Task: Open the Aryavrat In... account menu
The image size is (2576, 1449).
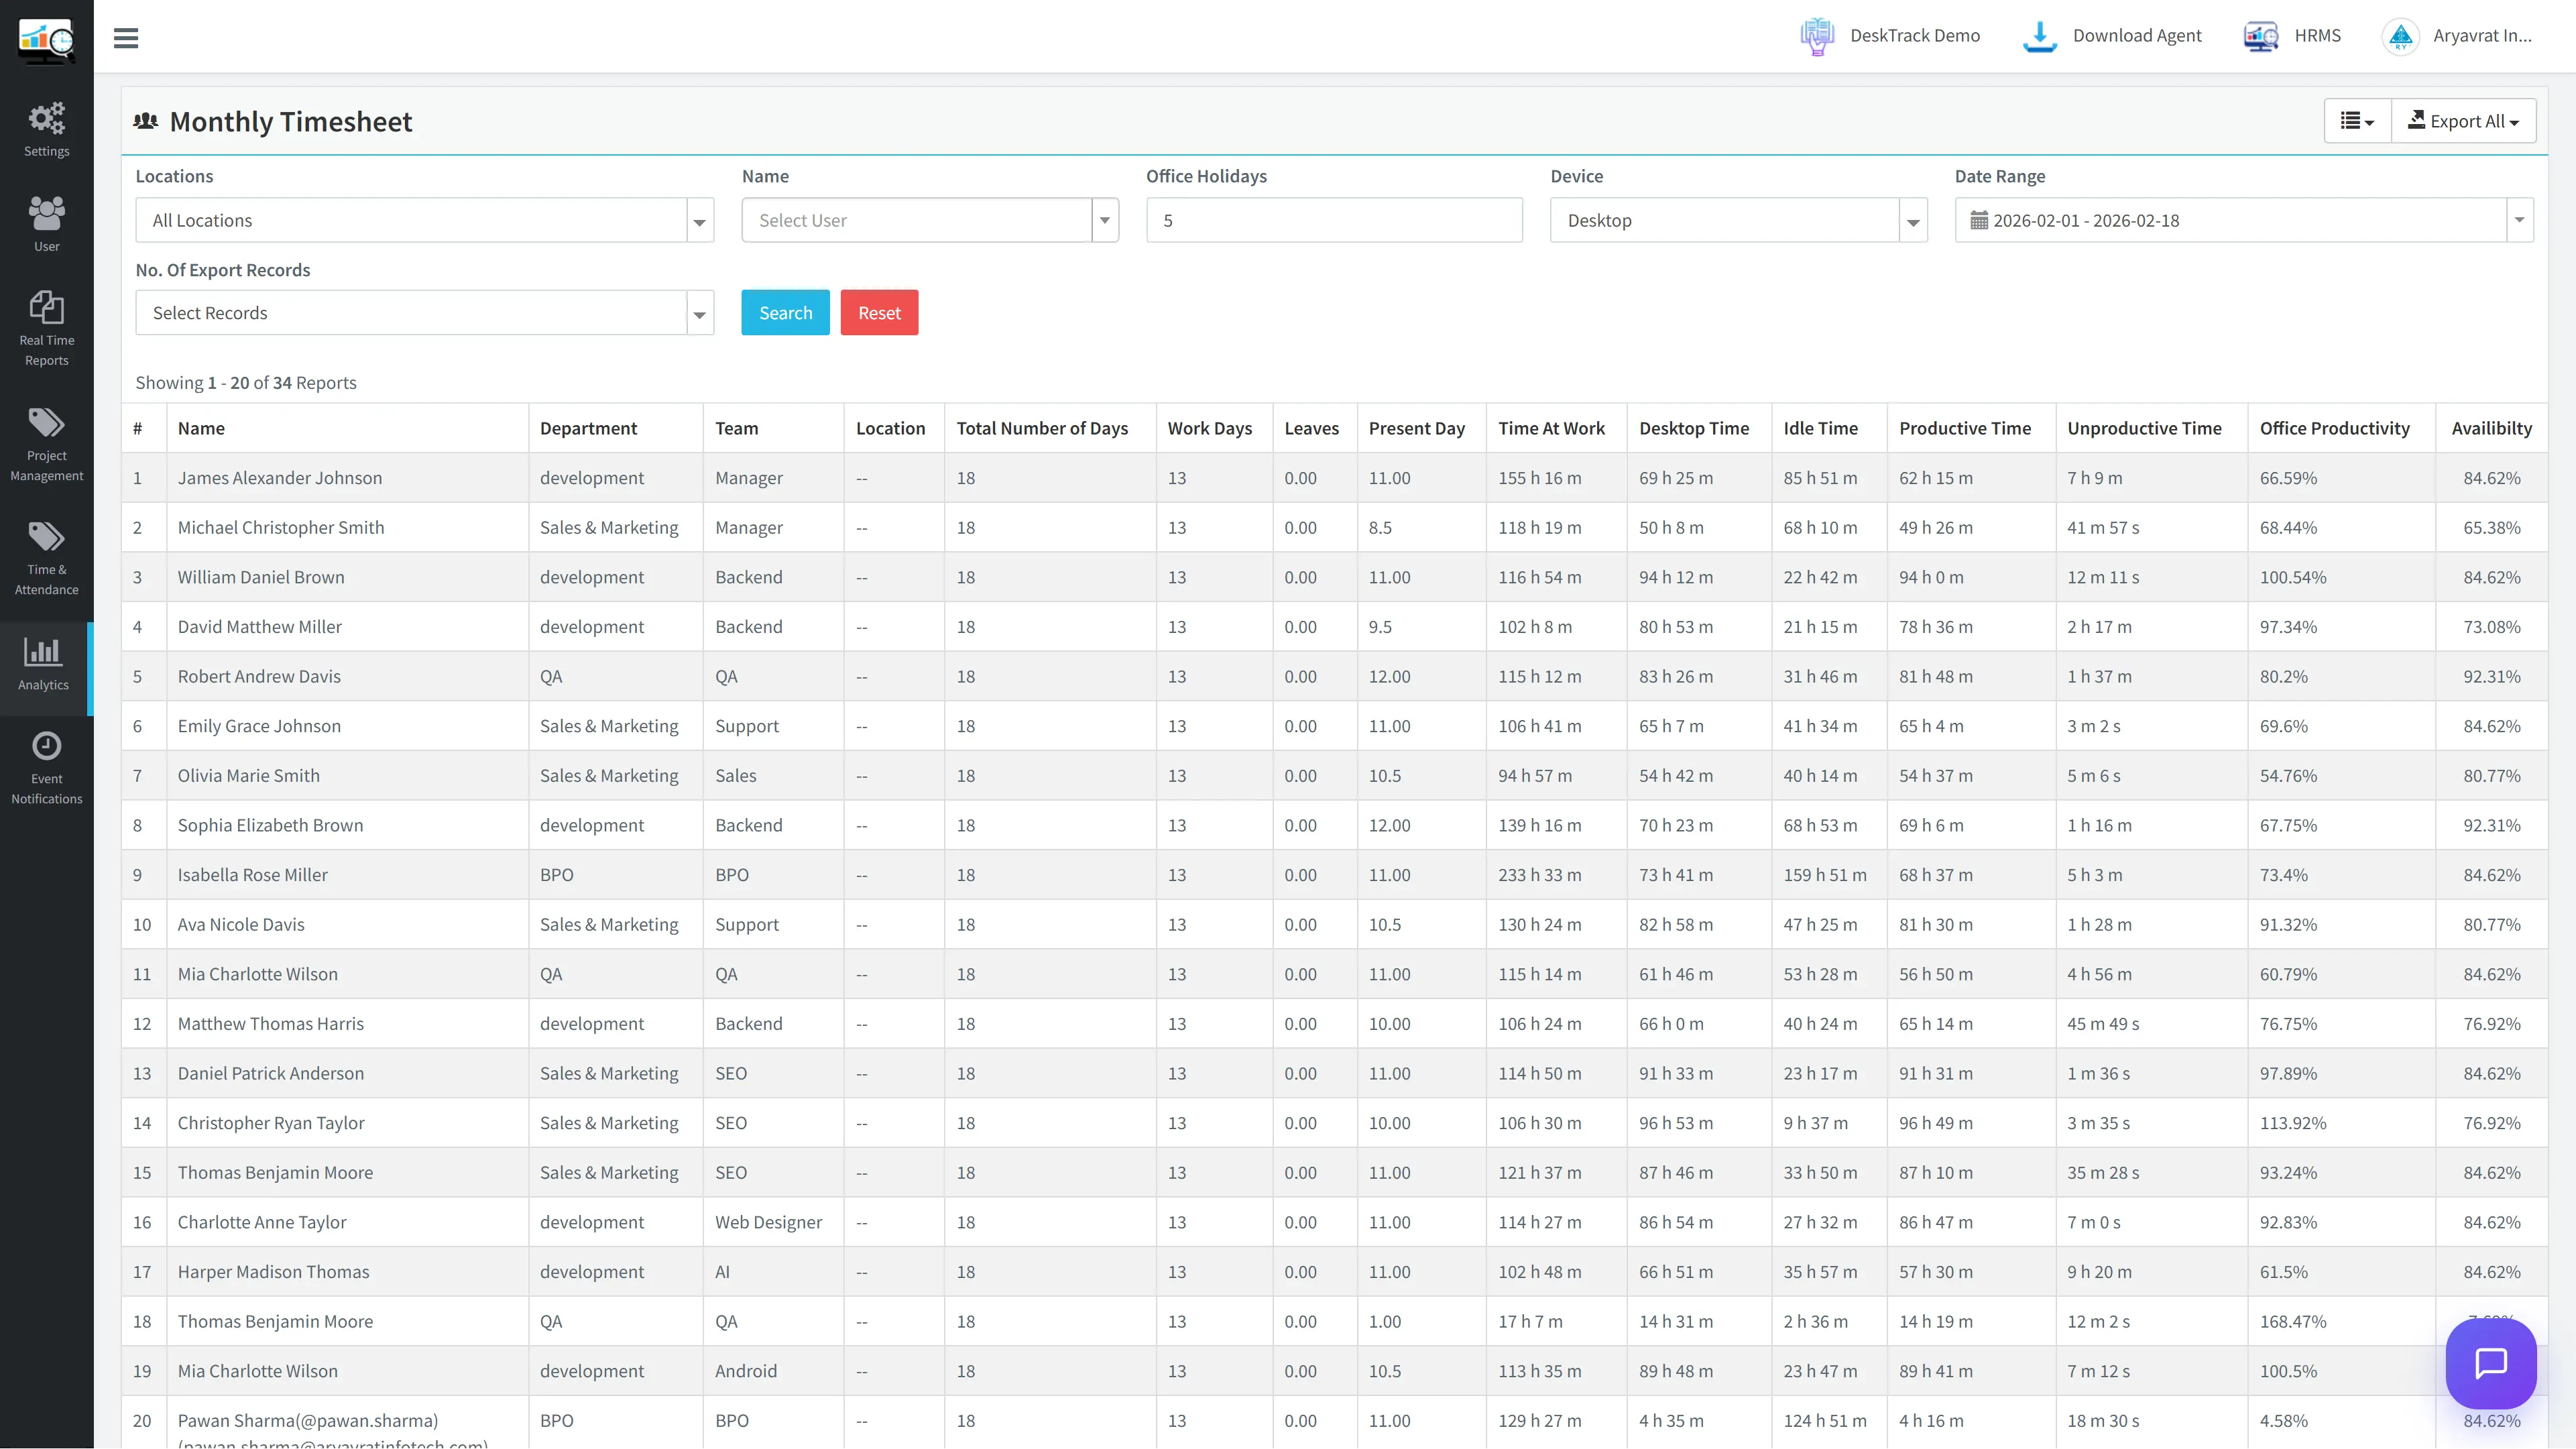Action: [x=2482, y=36]
